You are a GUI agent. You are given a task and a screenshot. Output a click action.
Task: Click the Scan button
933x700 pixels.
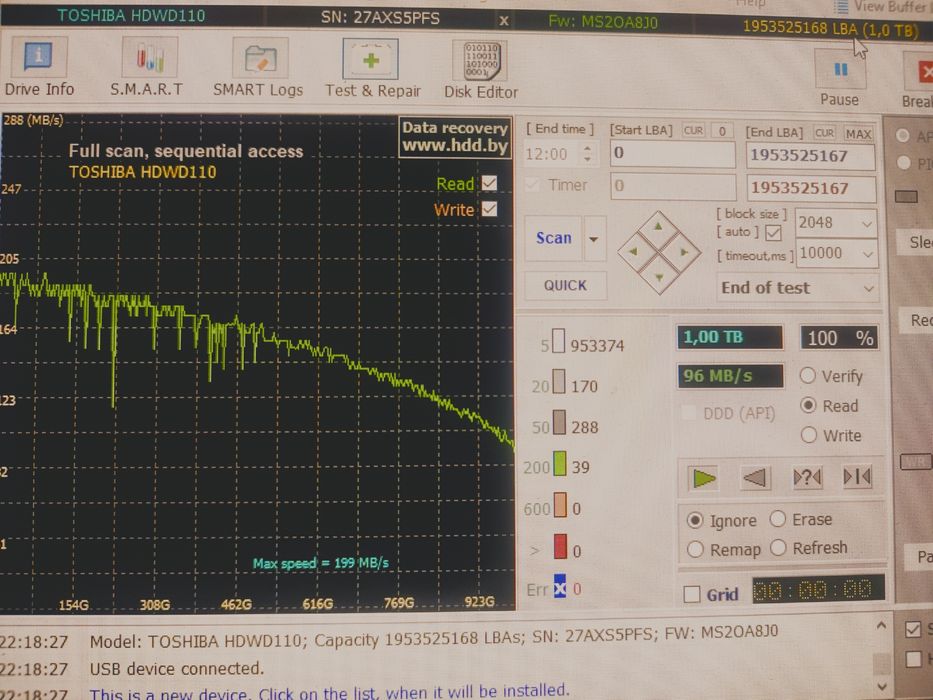(553, 238)
